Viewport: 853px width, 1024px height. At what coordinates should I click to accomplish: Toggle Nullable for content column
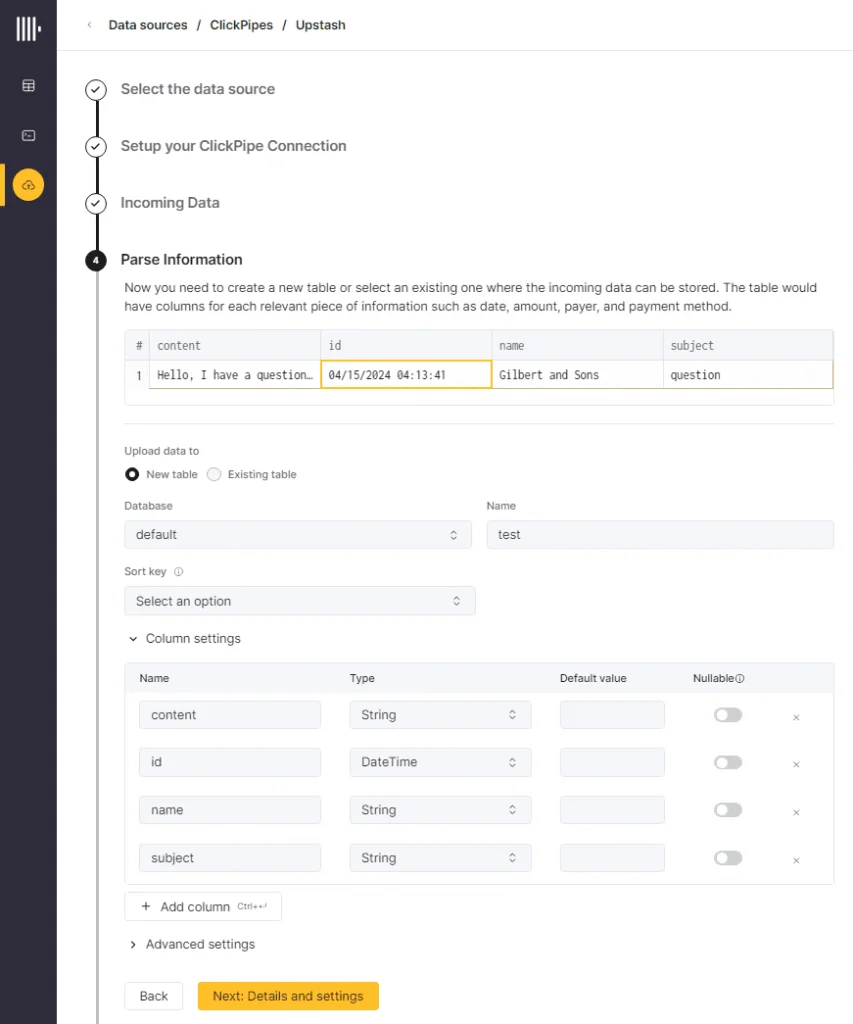click(x=728, y=715)
